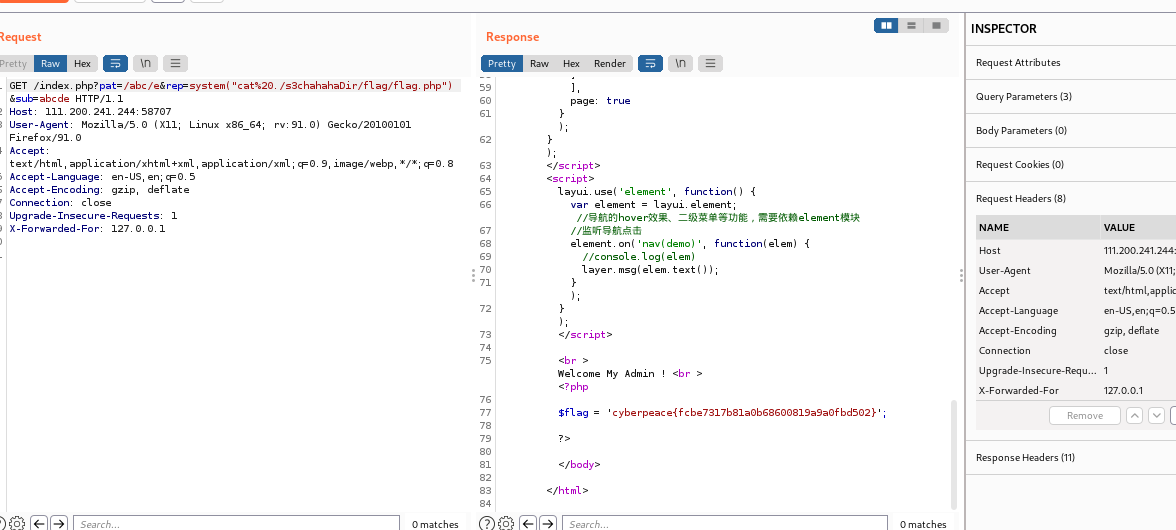
Task: Expand Request Cookies (0) section
Action: point(1071,165)
